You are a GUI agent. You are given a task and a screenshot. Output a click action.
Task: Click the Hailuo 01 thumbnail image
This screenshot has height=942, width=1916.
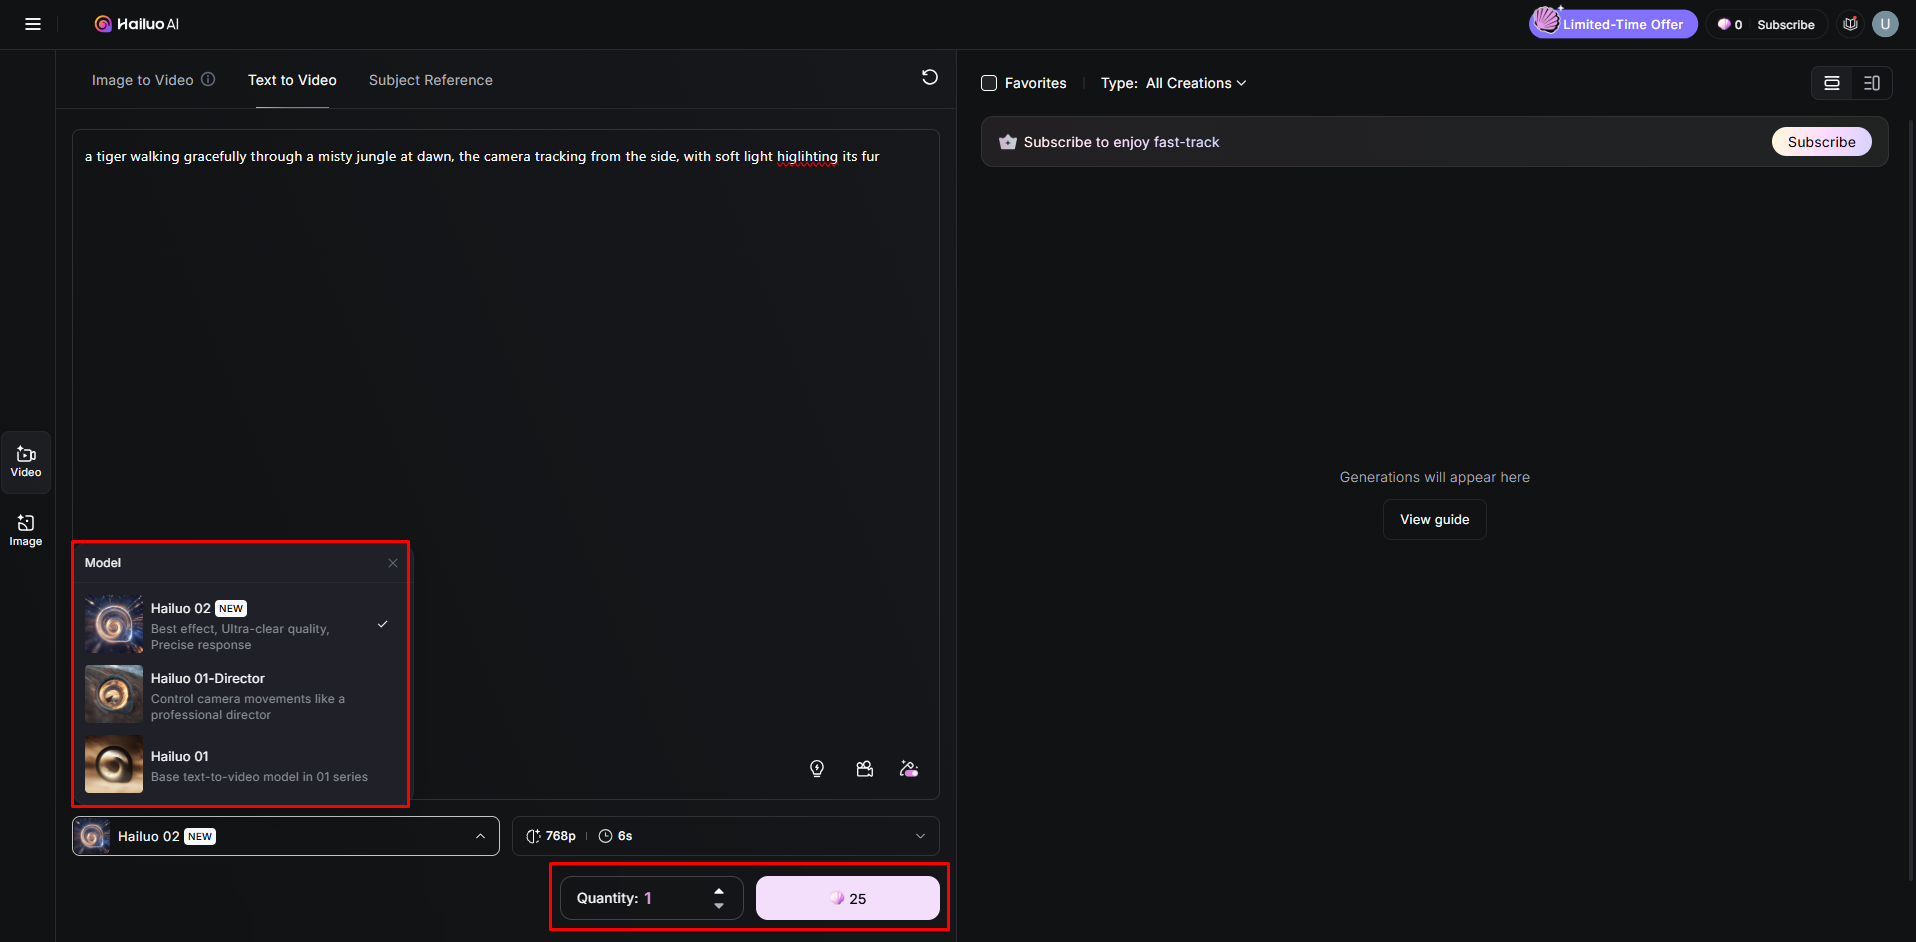coord(114,764)
